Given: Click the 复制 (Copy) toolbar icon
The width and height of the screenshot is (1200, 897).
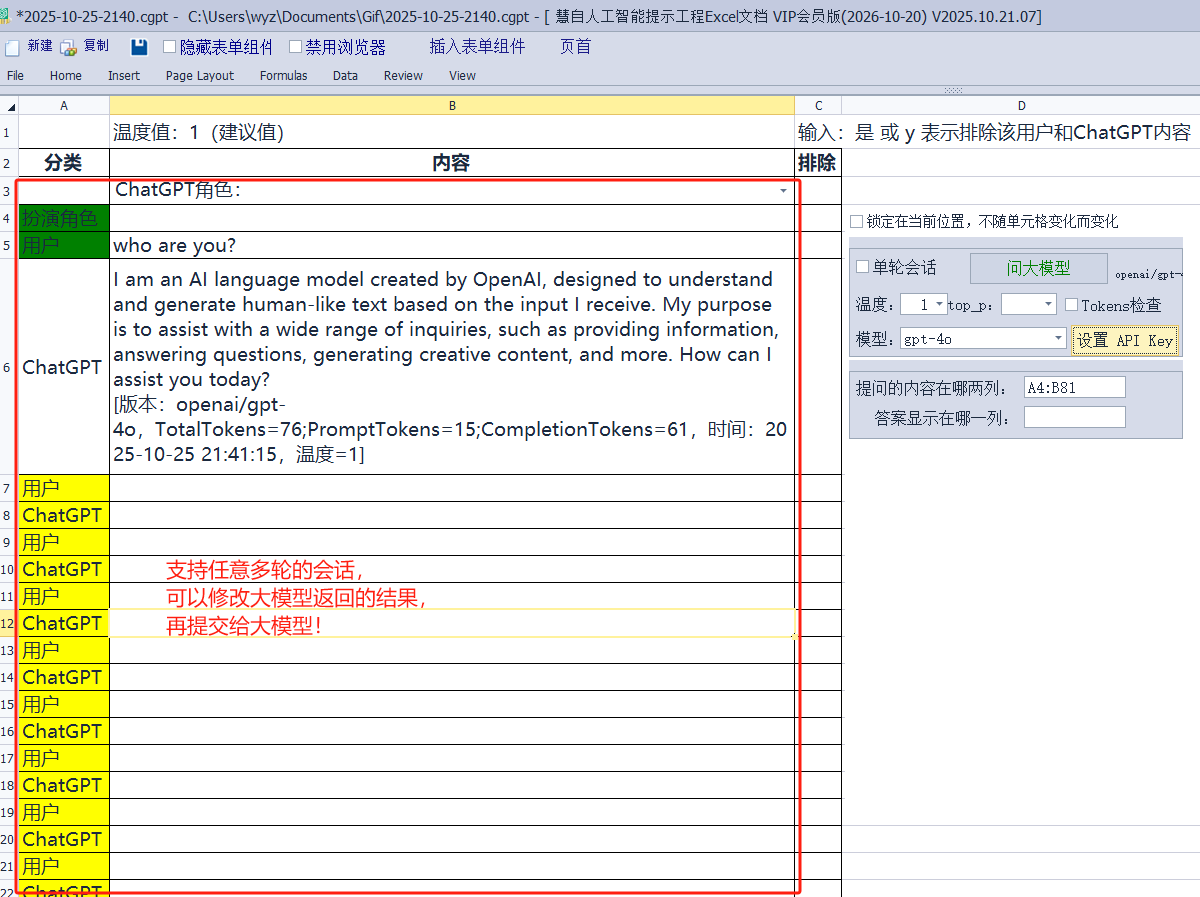Looking at the screenshot, I should [x=69, y=47].
